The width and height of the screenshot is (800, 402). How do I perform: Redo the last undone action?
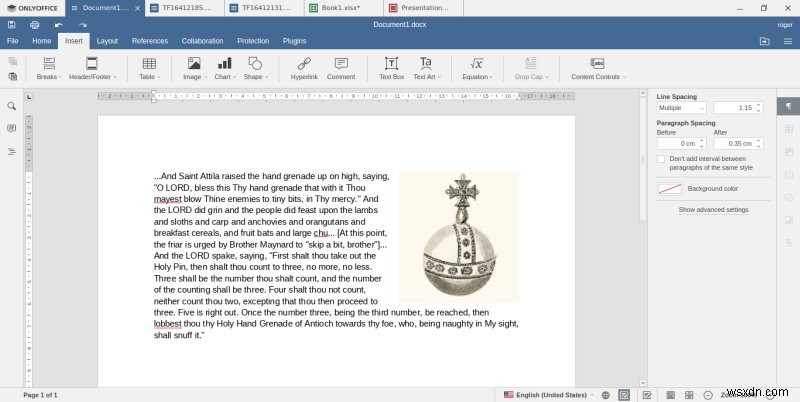coord(83,24)
